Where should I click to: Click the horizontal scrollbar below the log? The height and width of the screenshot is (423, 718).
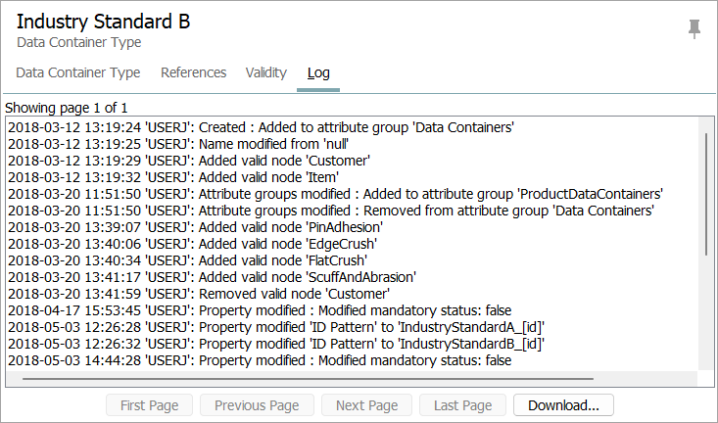pos(308,379)
